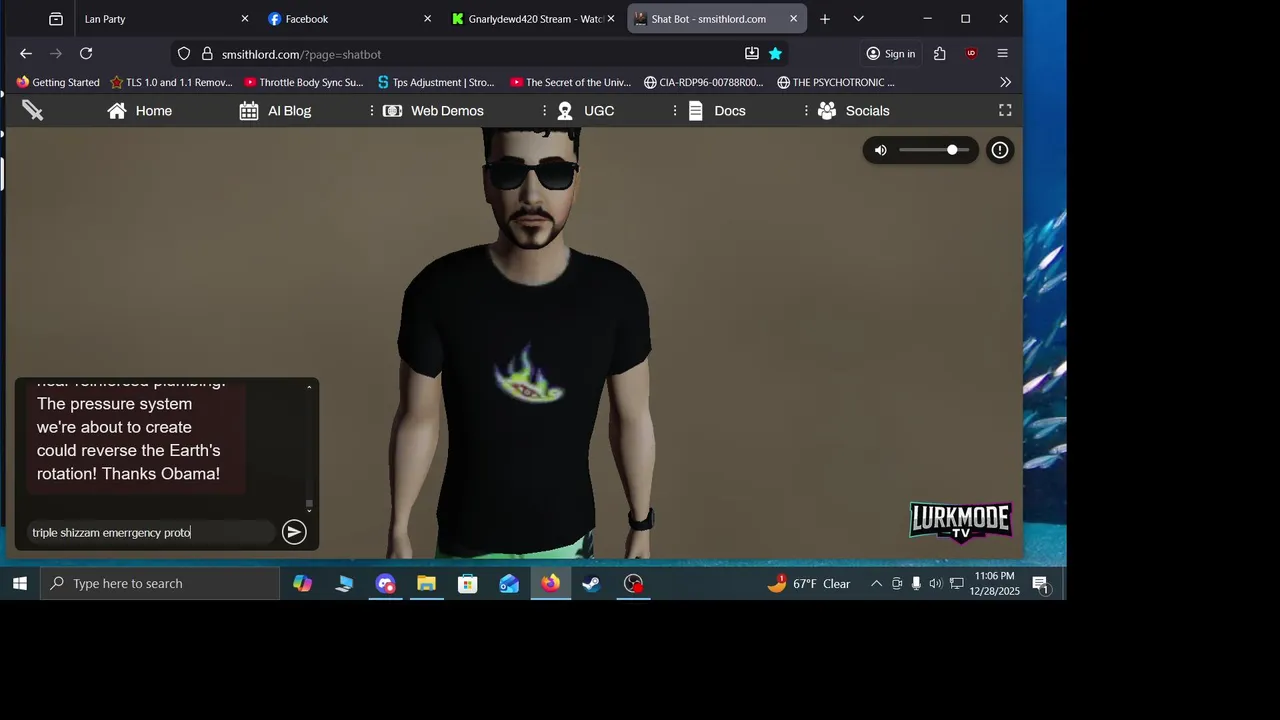The image size is (1280, 720).
Task: Click the taskbar search box
Action: point(160,584)
